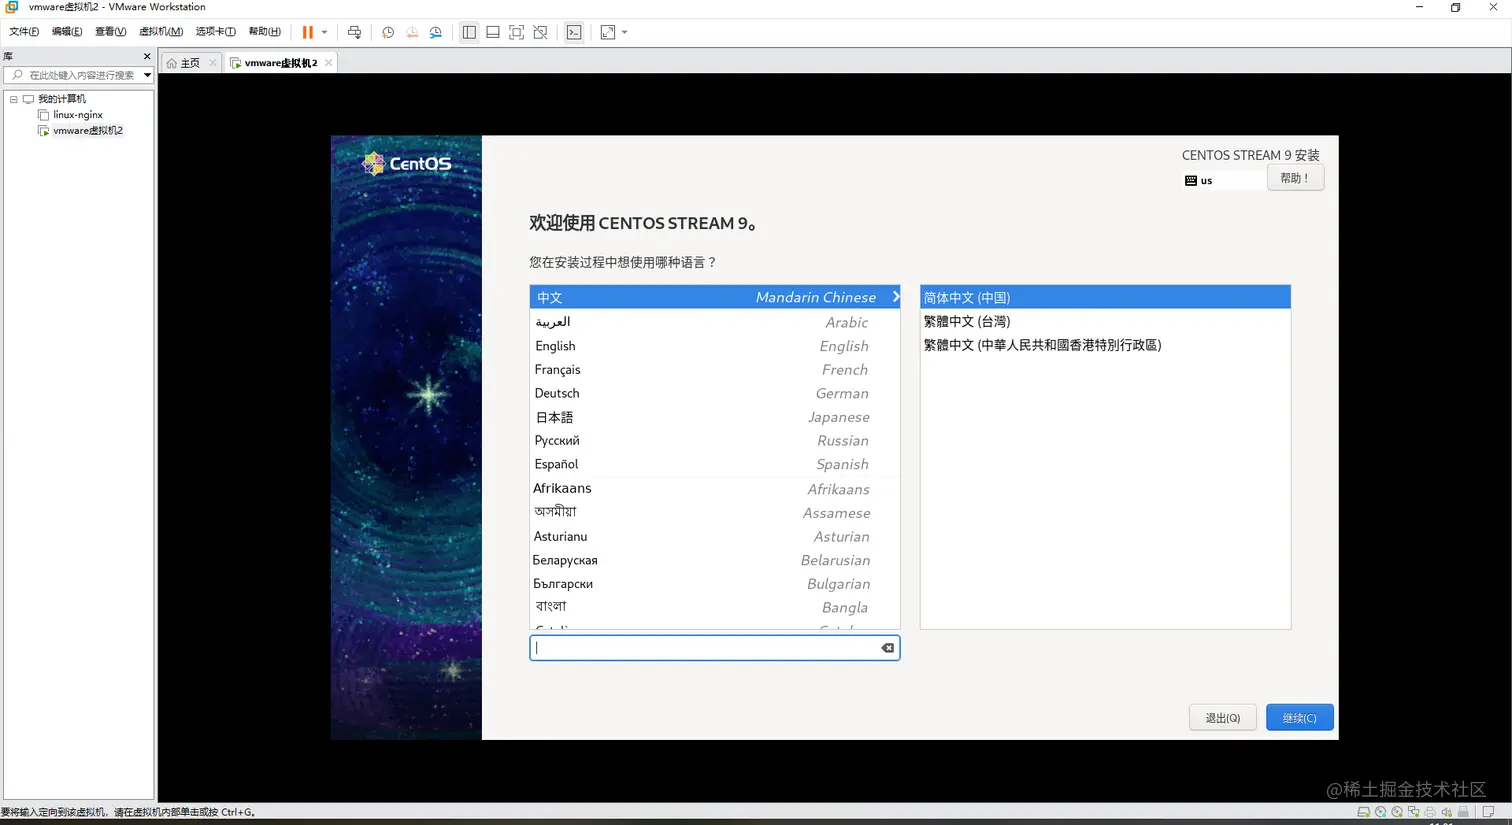The image size is (1512, 825).
Task: Open the 文件(F) menu
Action: [x=24, y=32]
